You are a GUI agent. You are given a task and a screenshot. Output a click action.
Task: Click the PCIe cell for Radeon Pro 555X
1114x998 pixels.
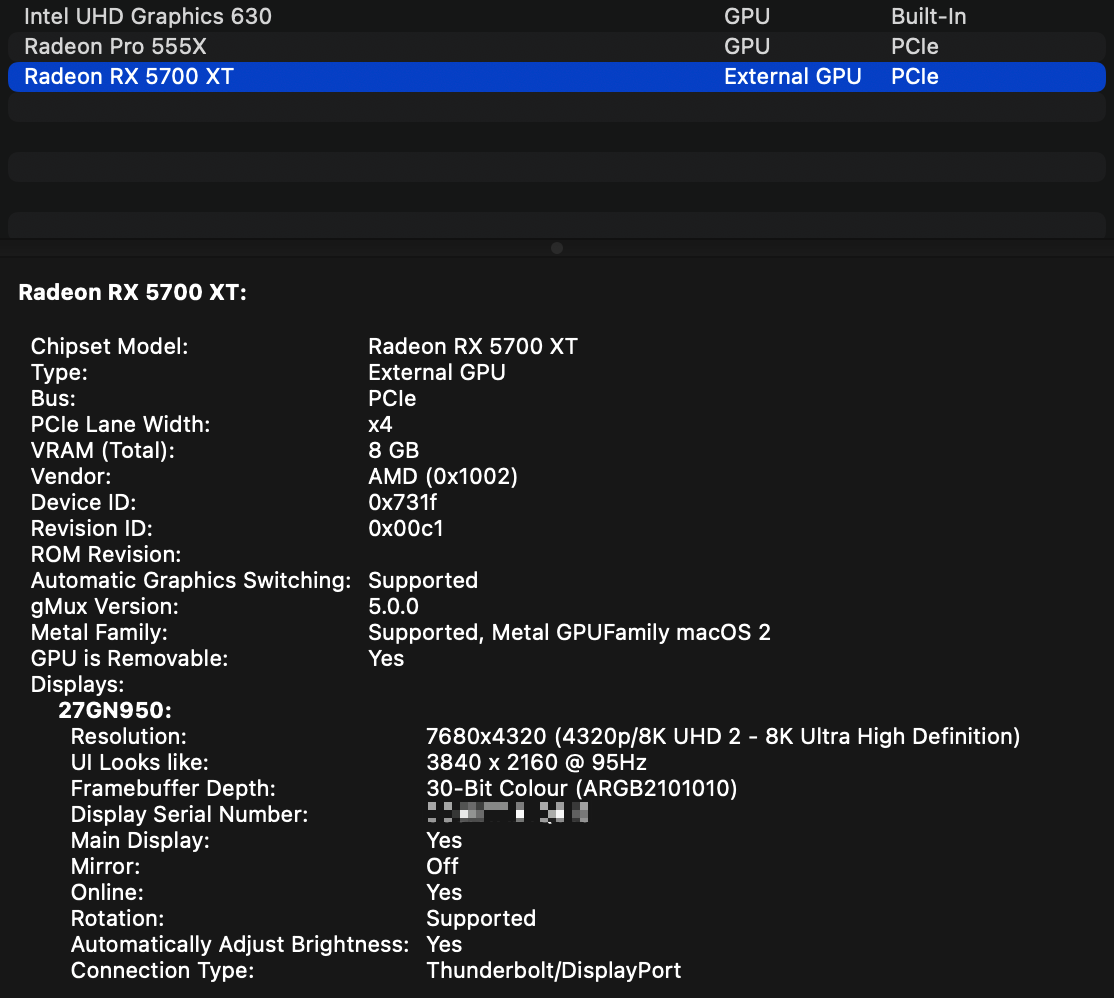[x=915, y=46]
